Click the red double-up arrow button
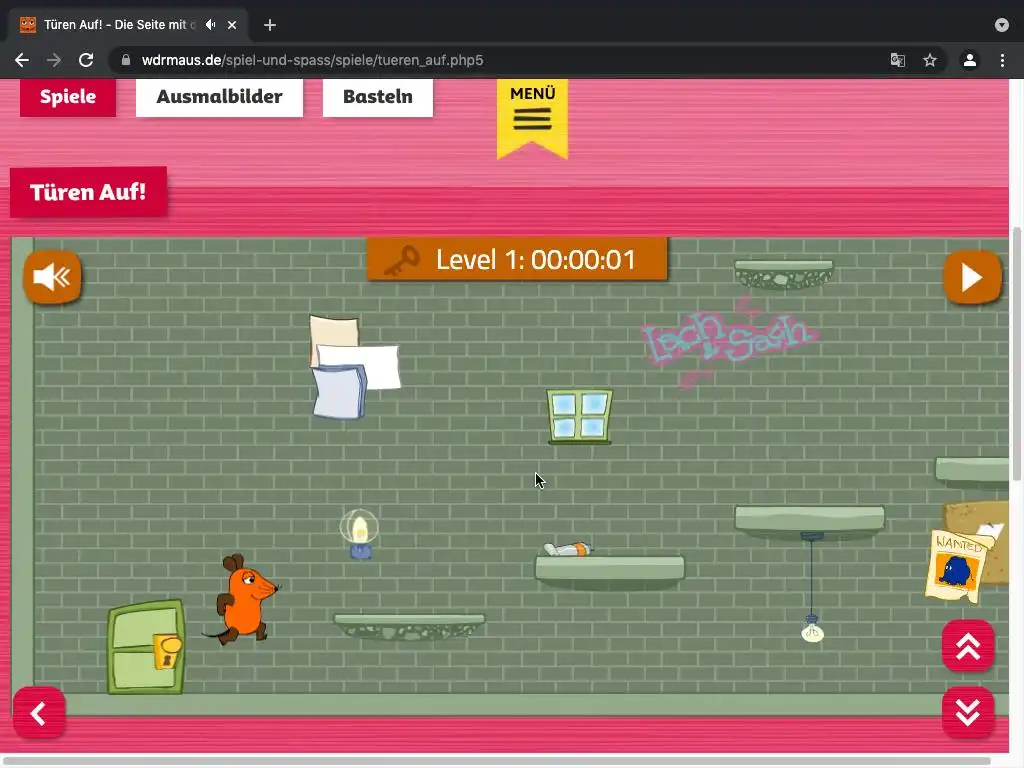The height and width of the screenshot is (768, 1024). (x=968, y=646)
